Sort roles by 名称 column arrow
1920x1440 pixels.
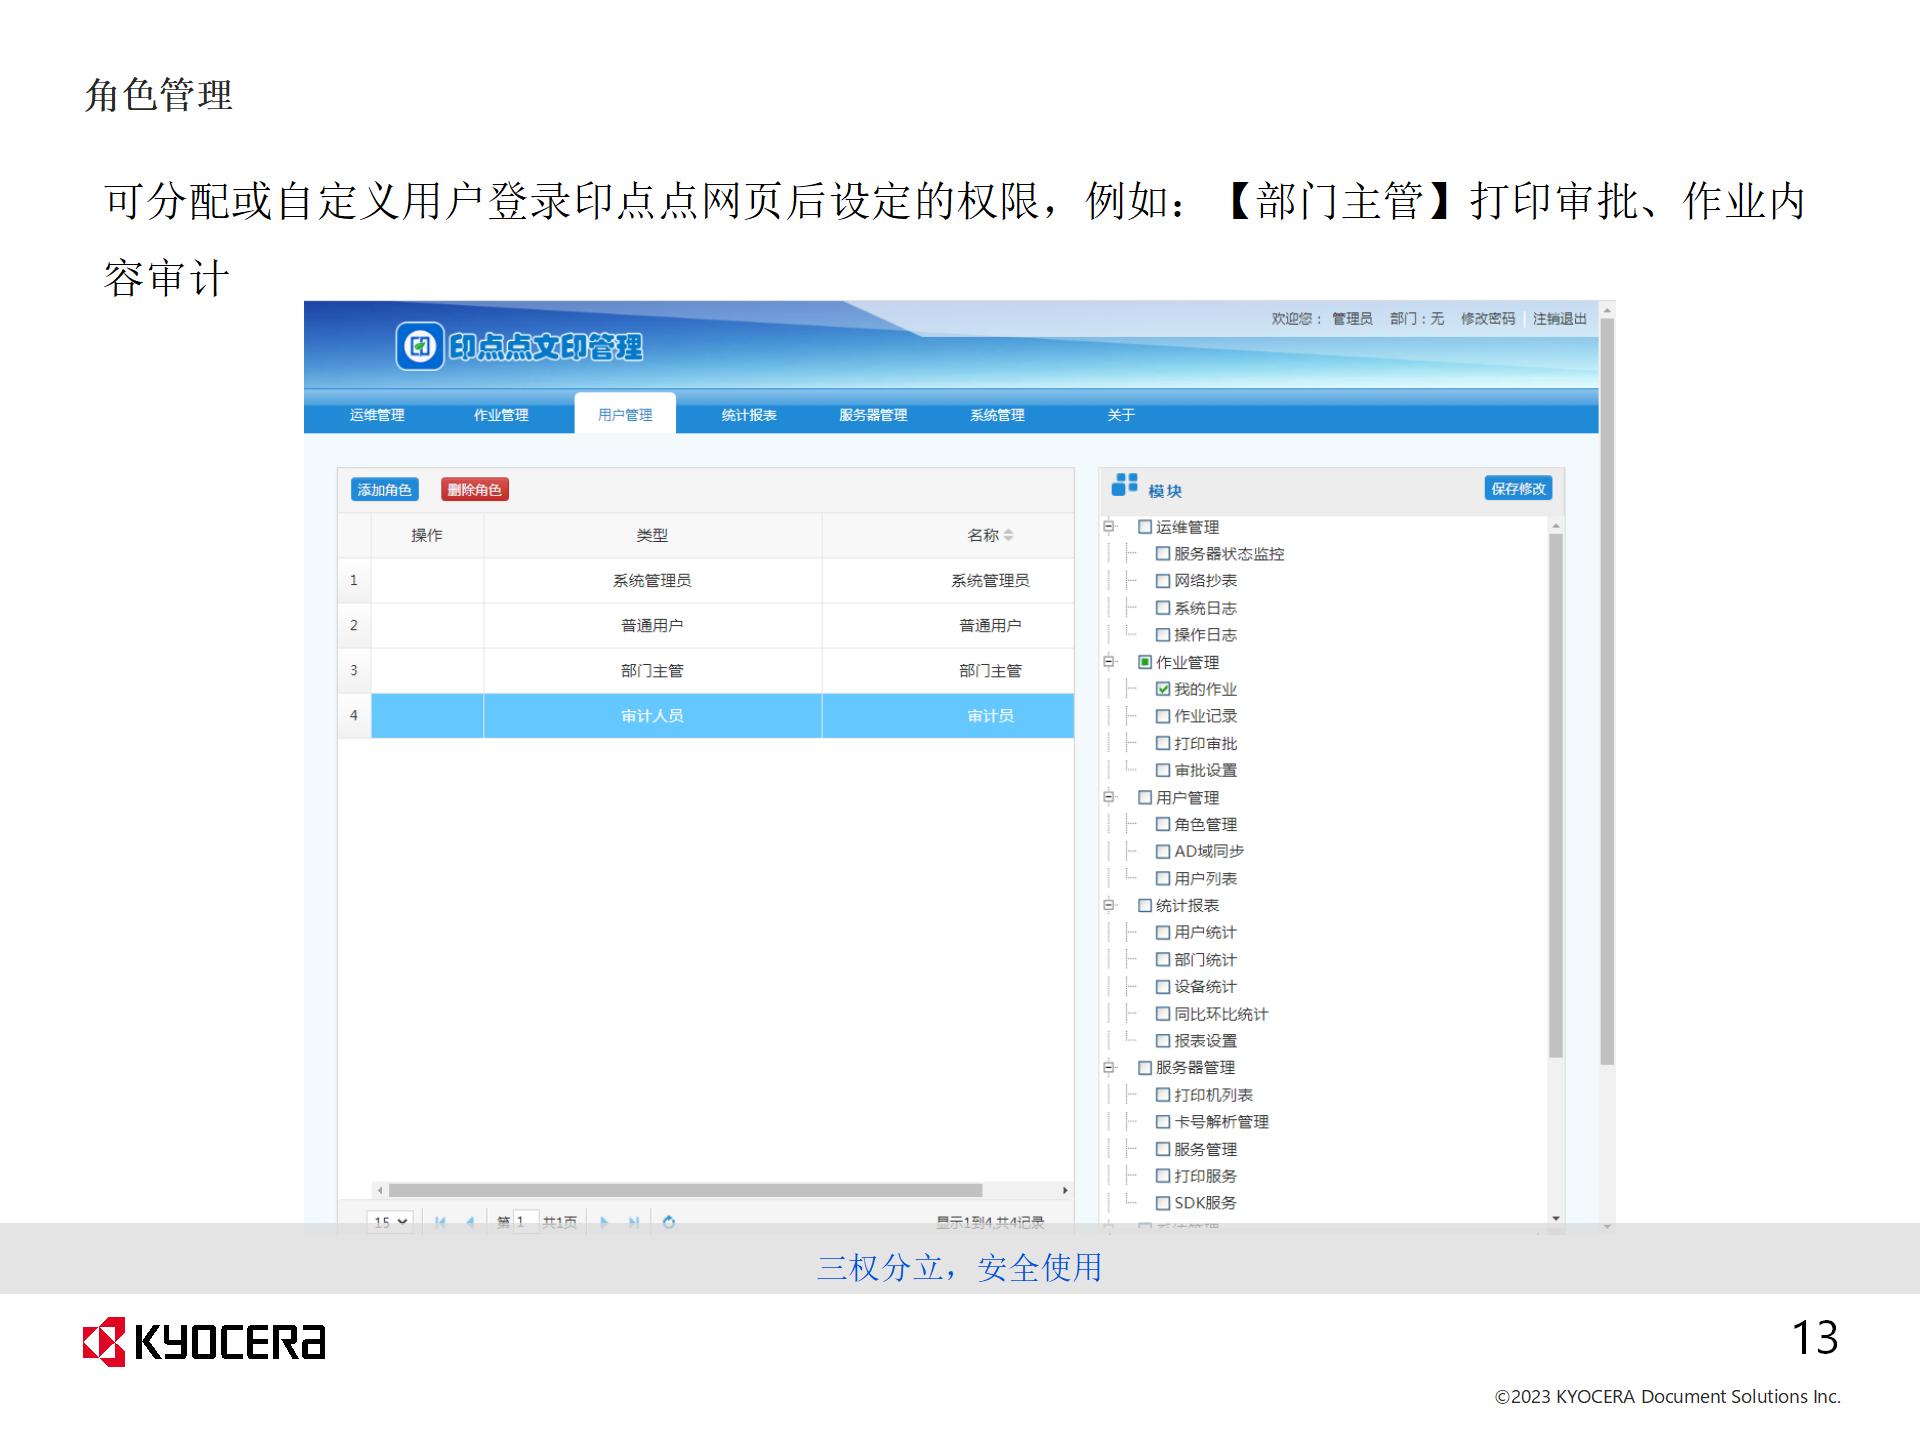tap(1009, 535)
